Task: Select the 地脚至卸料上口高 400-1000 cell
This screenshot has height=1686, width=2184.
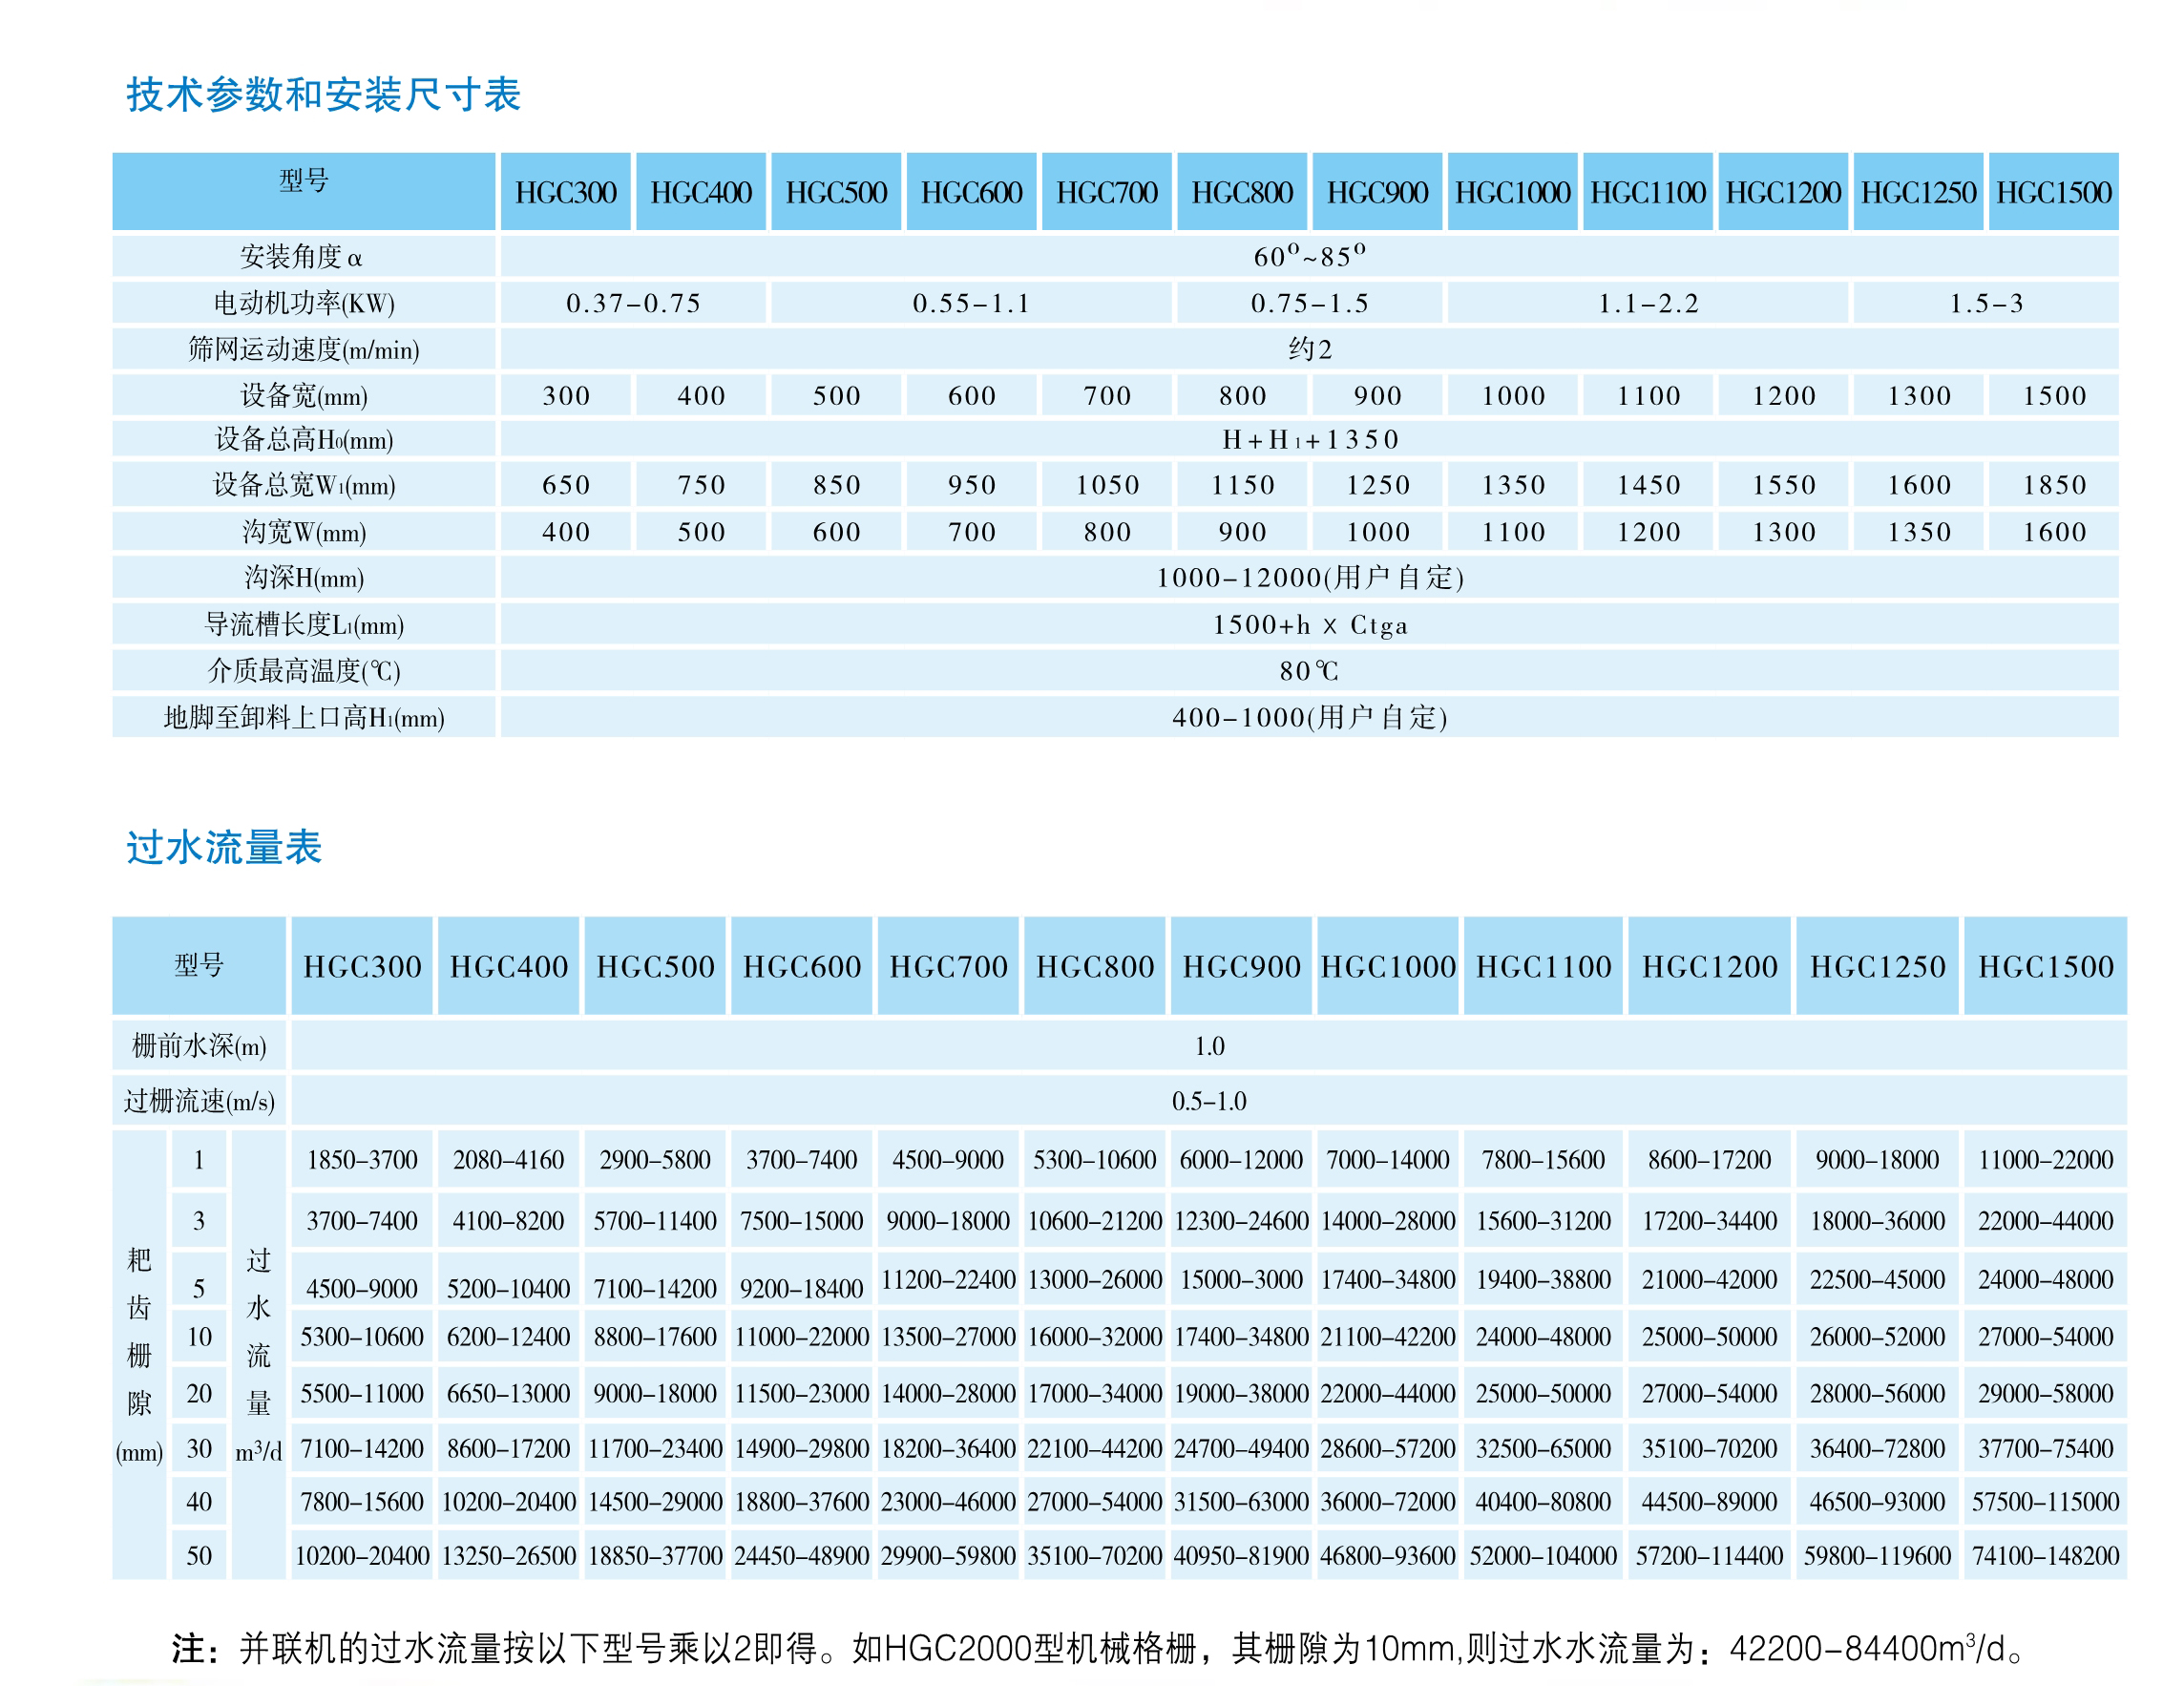Action: pos(1308,718)
